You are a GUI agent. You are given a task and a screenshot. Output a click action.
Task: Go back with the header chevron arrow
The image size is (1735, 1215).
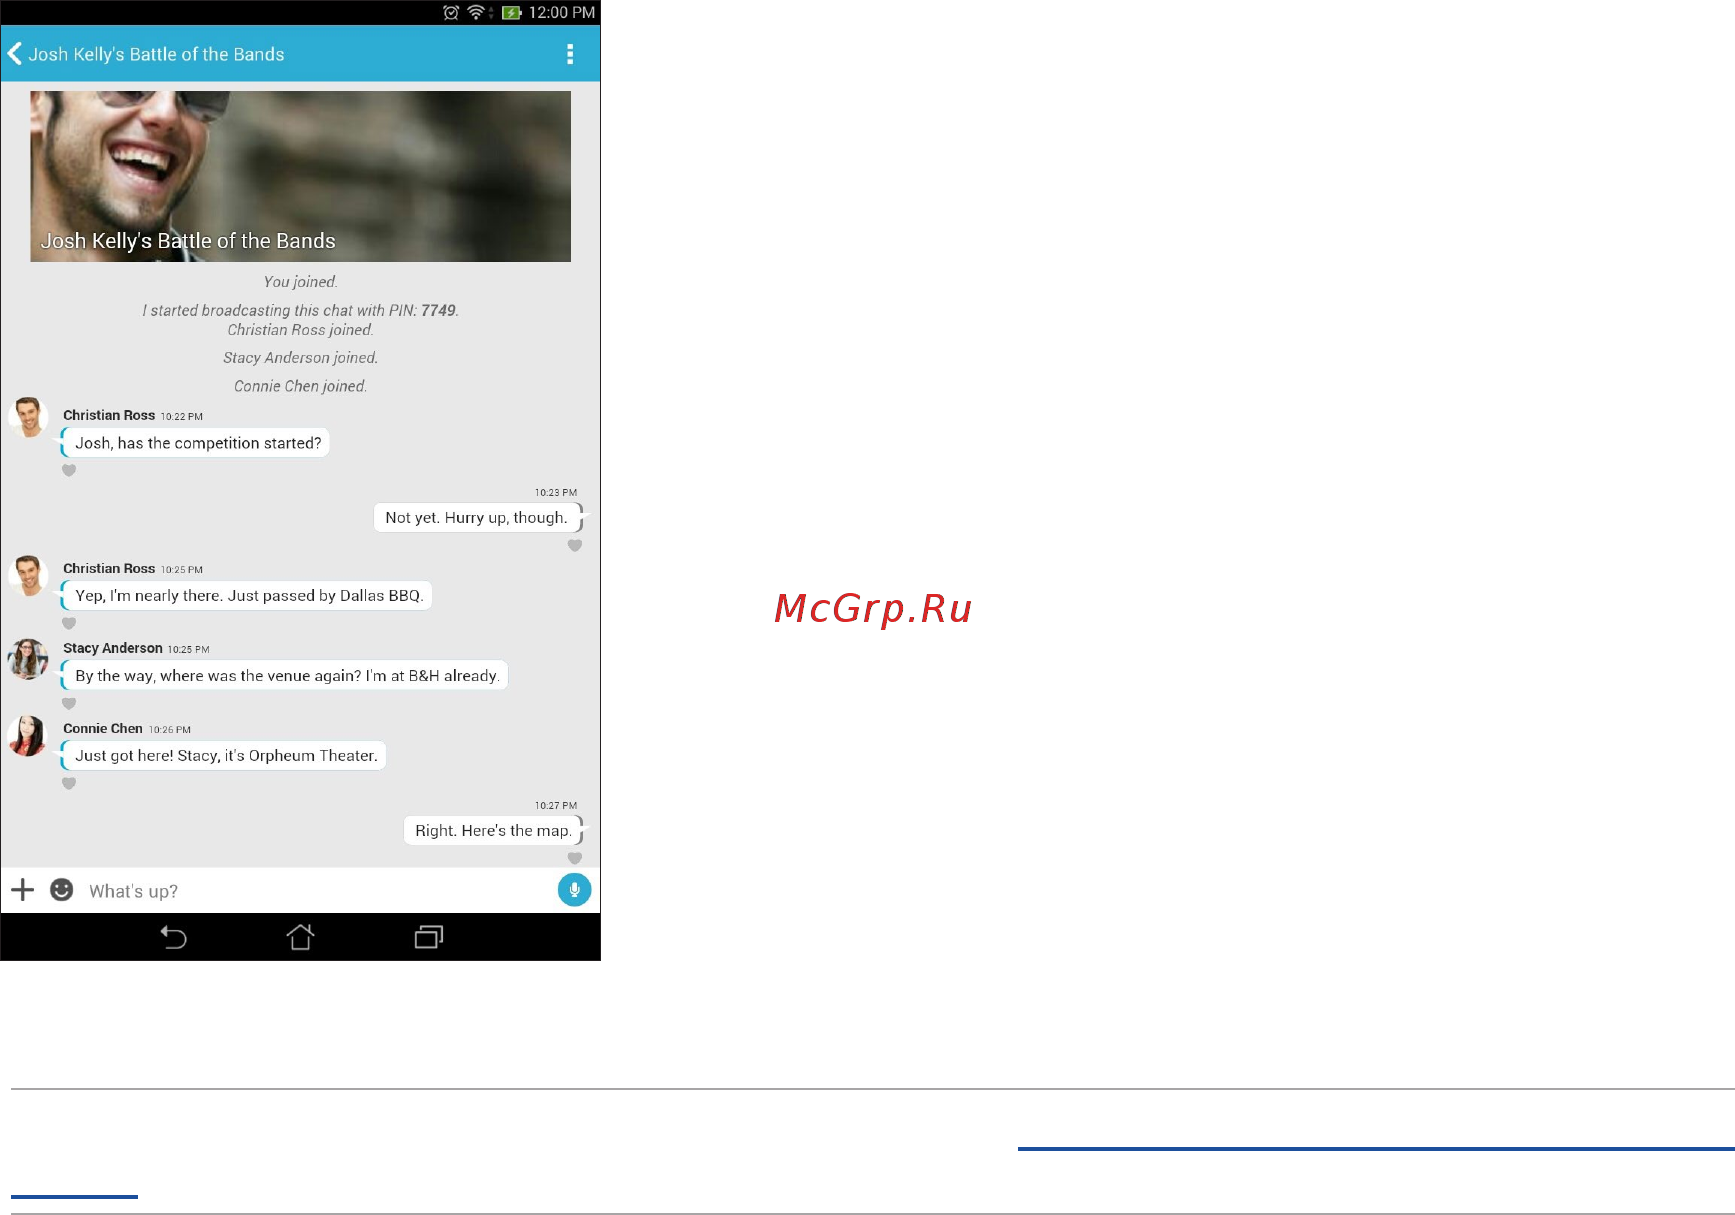[x=15, y=53]
